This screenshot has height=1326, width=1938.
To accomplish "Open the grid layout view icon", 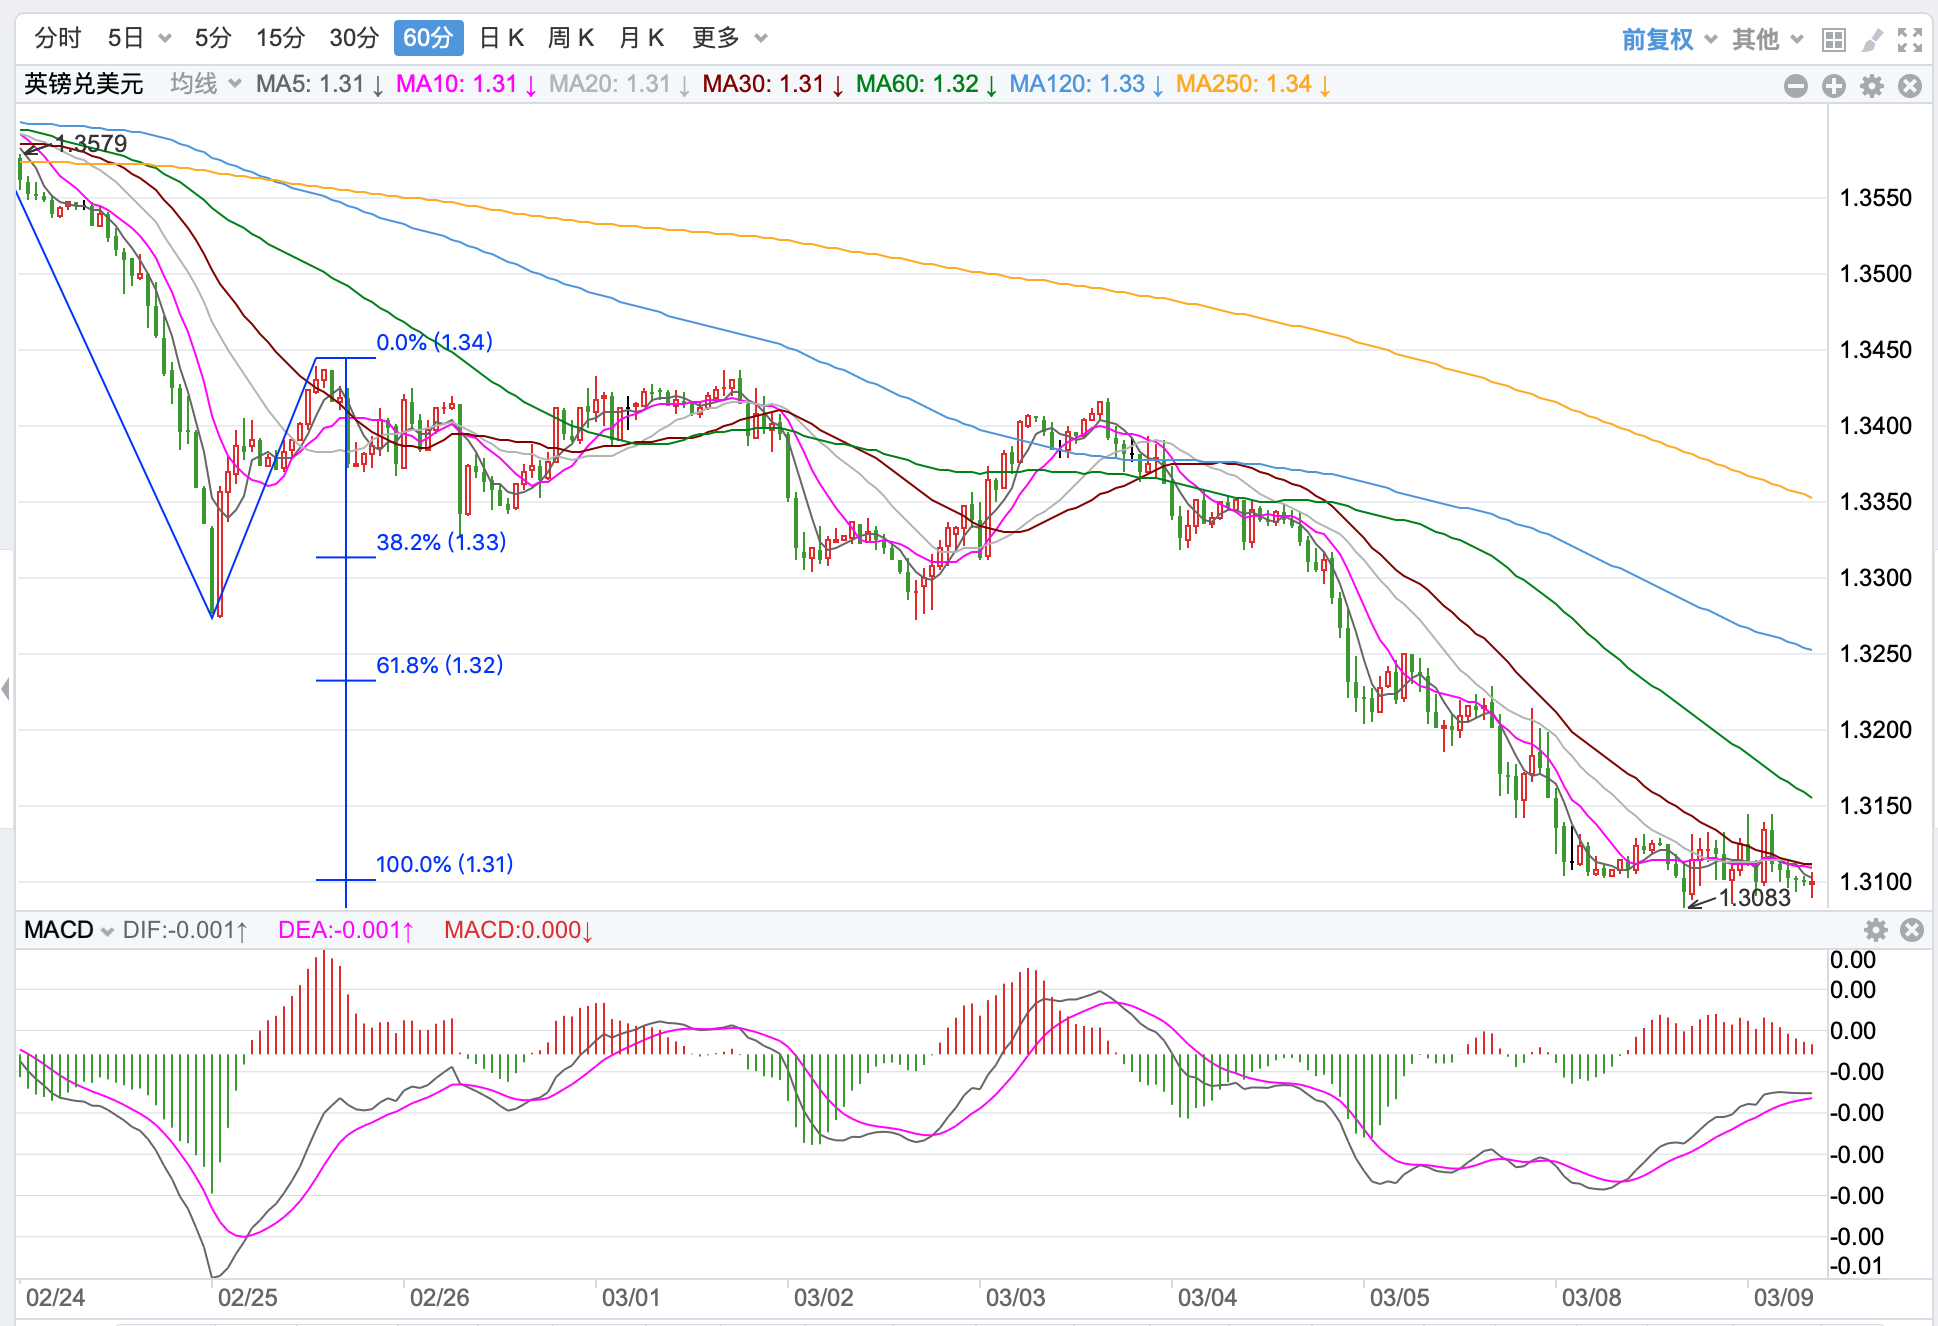I will click(x=1833, y=39).
